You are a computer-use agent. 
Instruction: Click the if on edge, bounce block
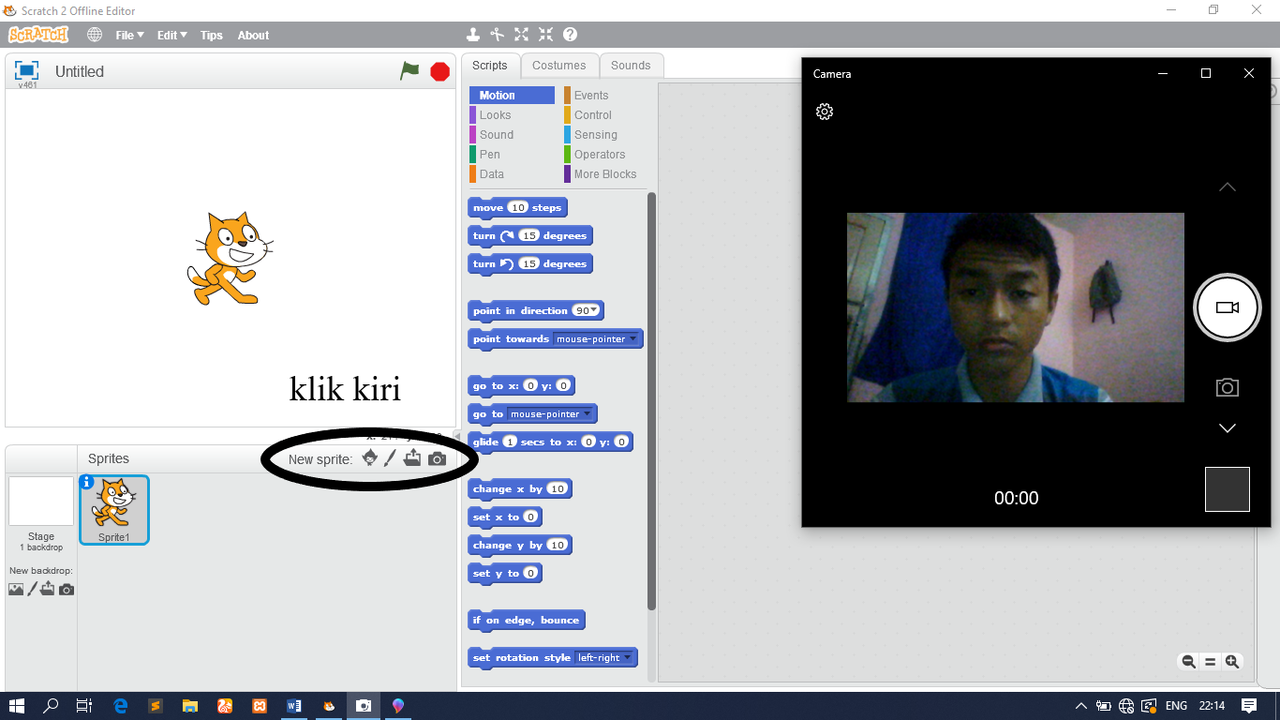tap(526, 620)
